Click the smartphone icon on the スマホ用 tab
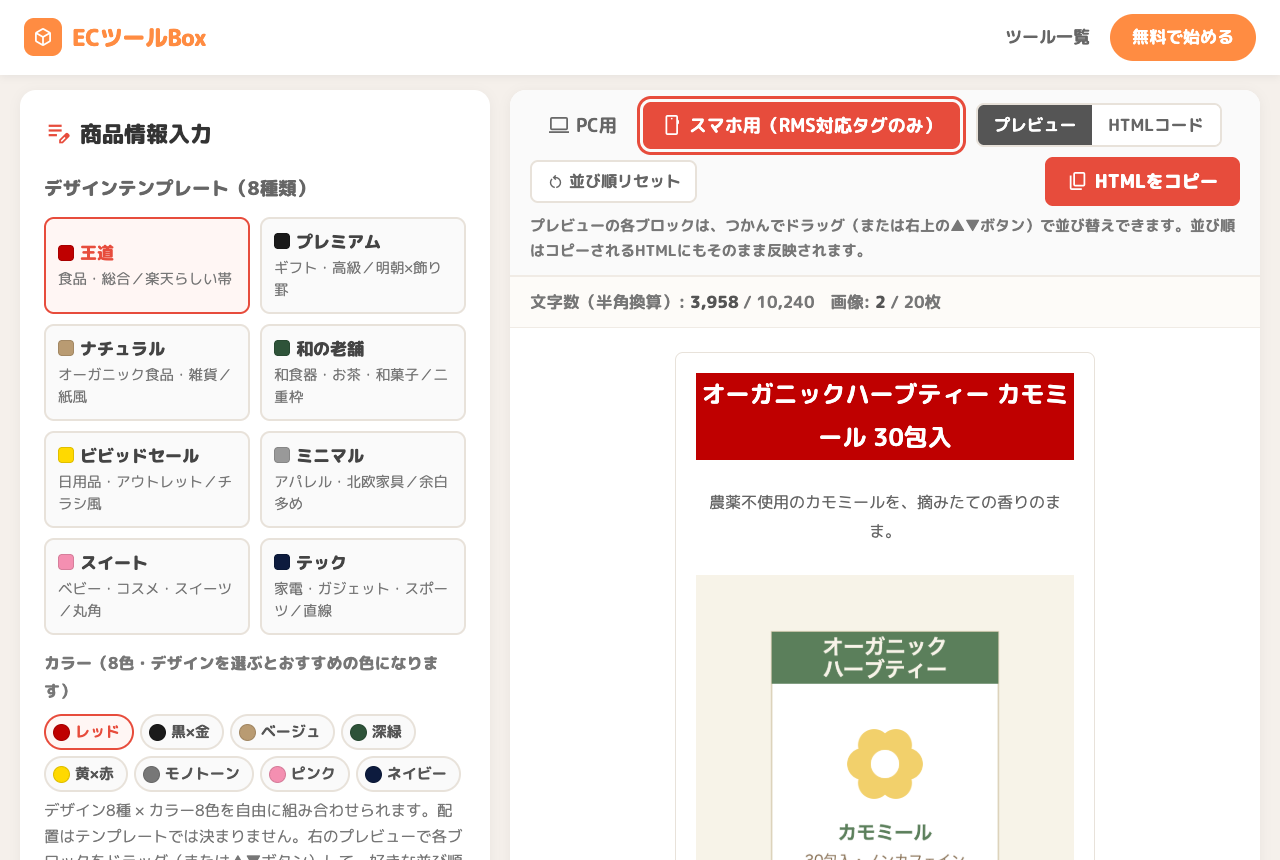 (x=672, y=125)
